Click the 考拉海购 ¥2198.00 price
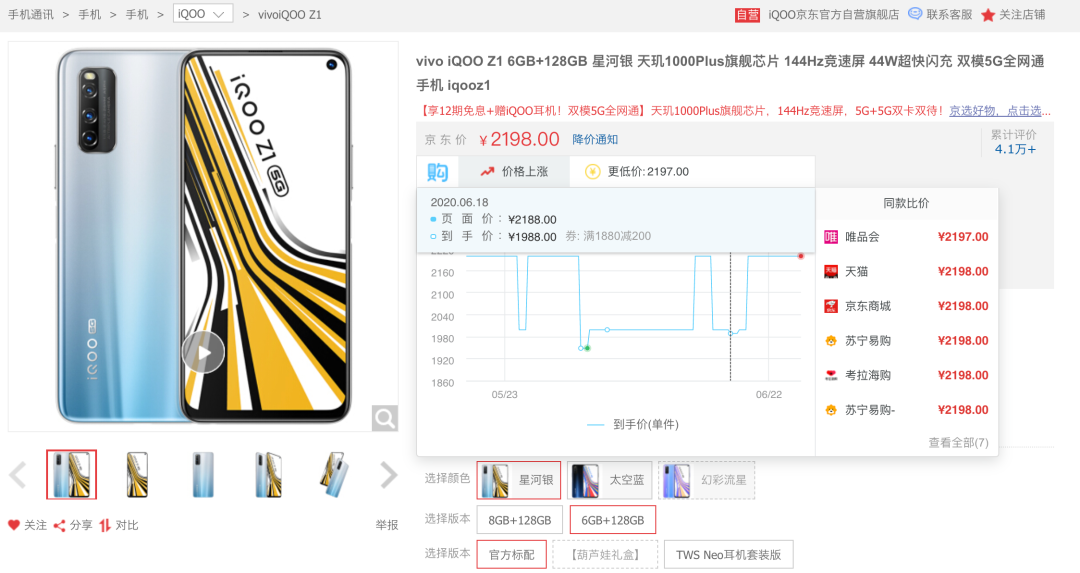1080x573 pixels. 963,375
